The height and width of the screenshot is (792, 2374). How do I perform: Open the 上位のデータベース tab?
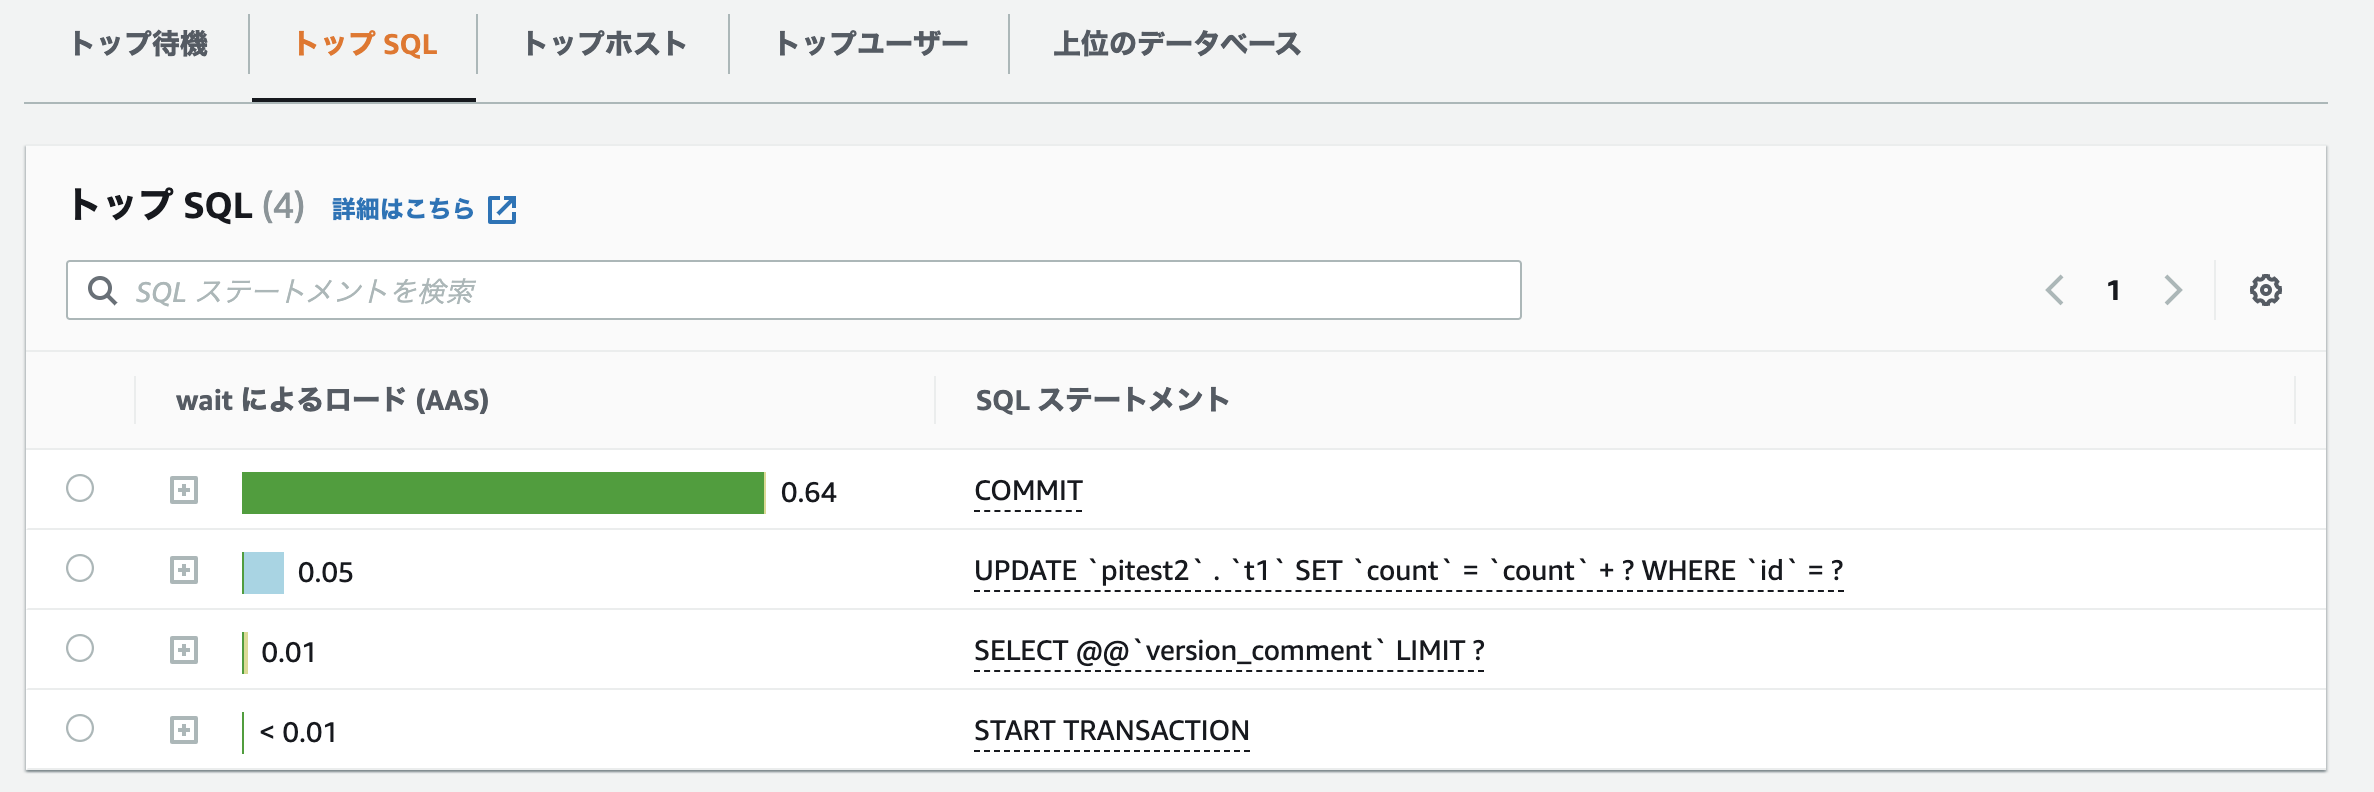click(x=1176, y=44)
